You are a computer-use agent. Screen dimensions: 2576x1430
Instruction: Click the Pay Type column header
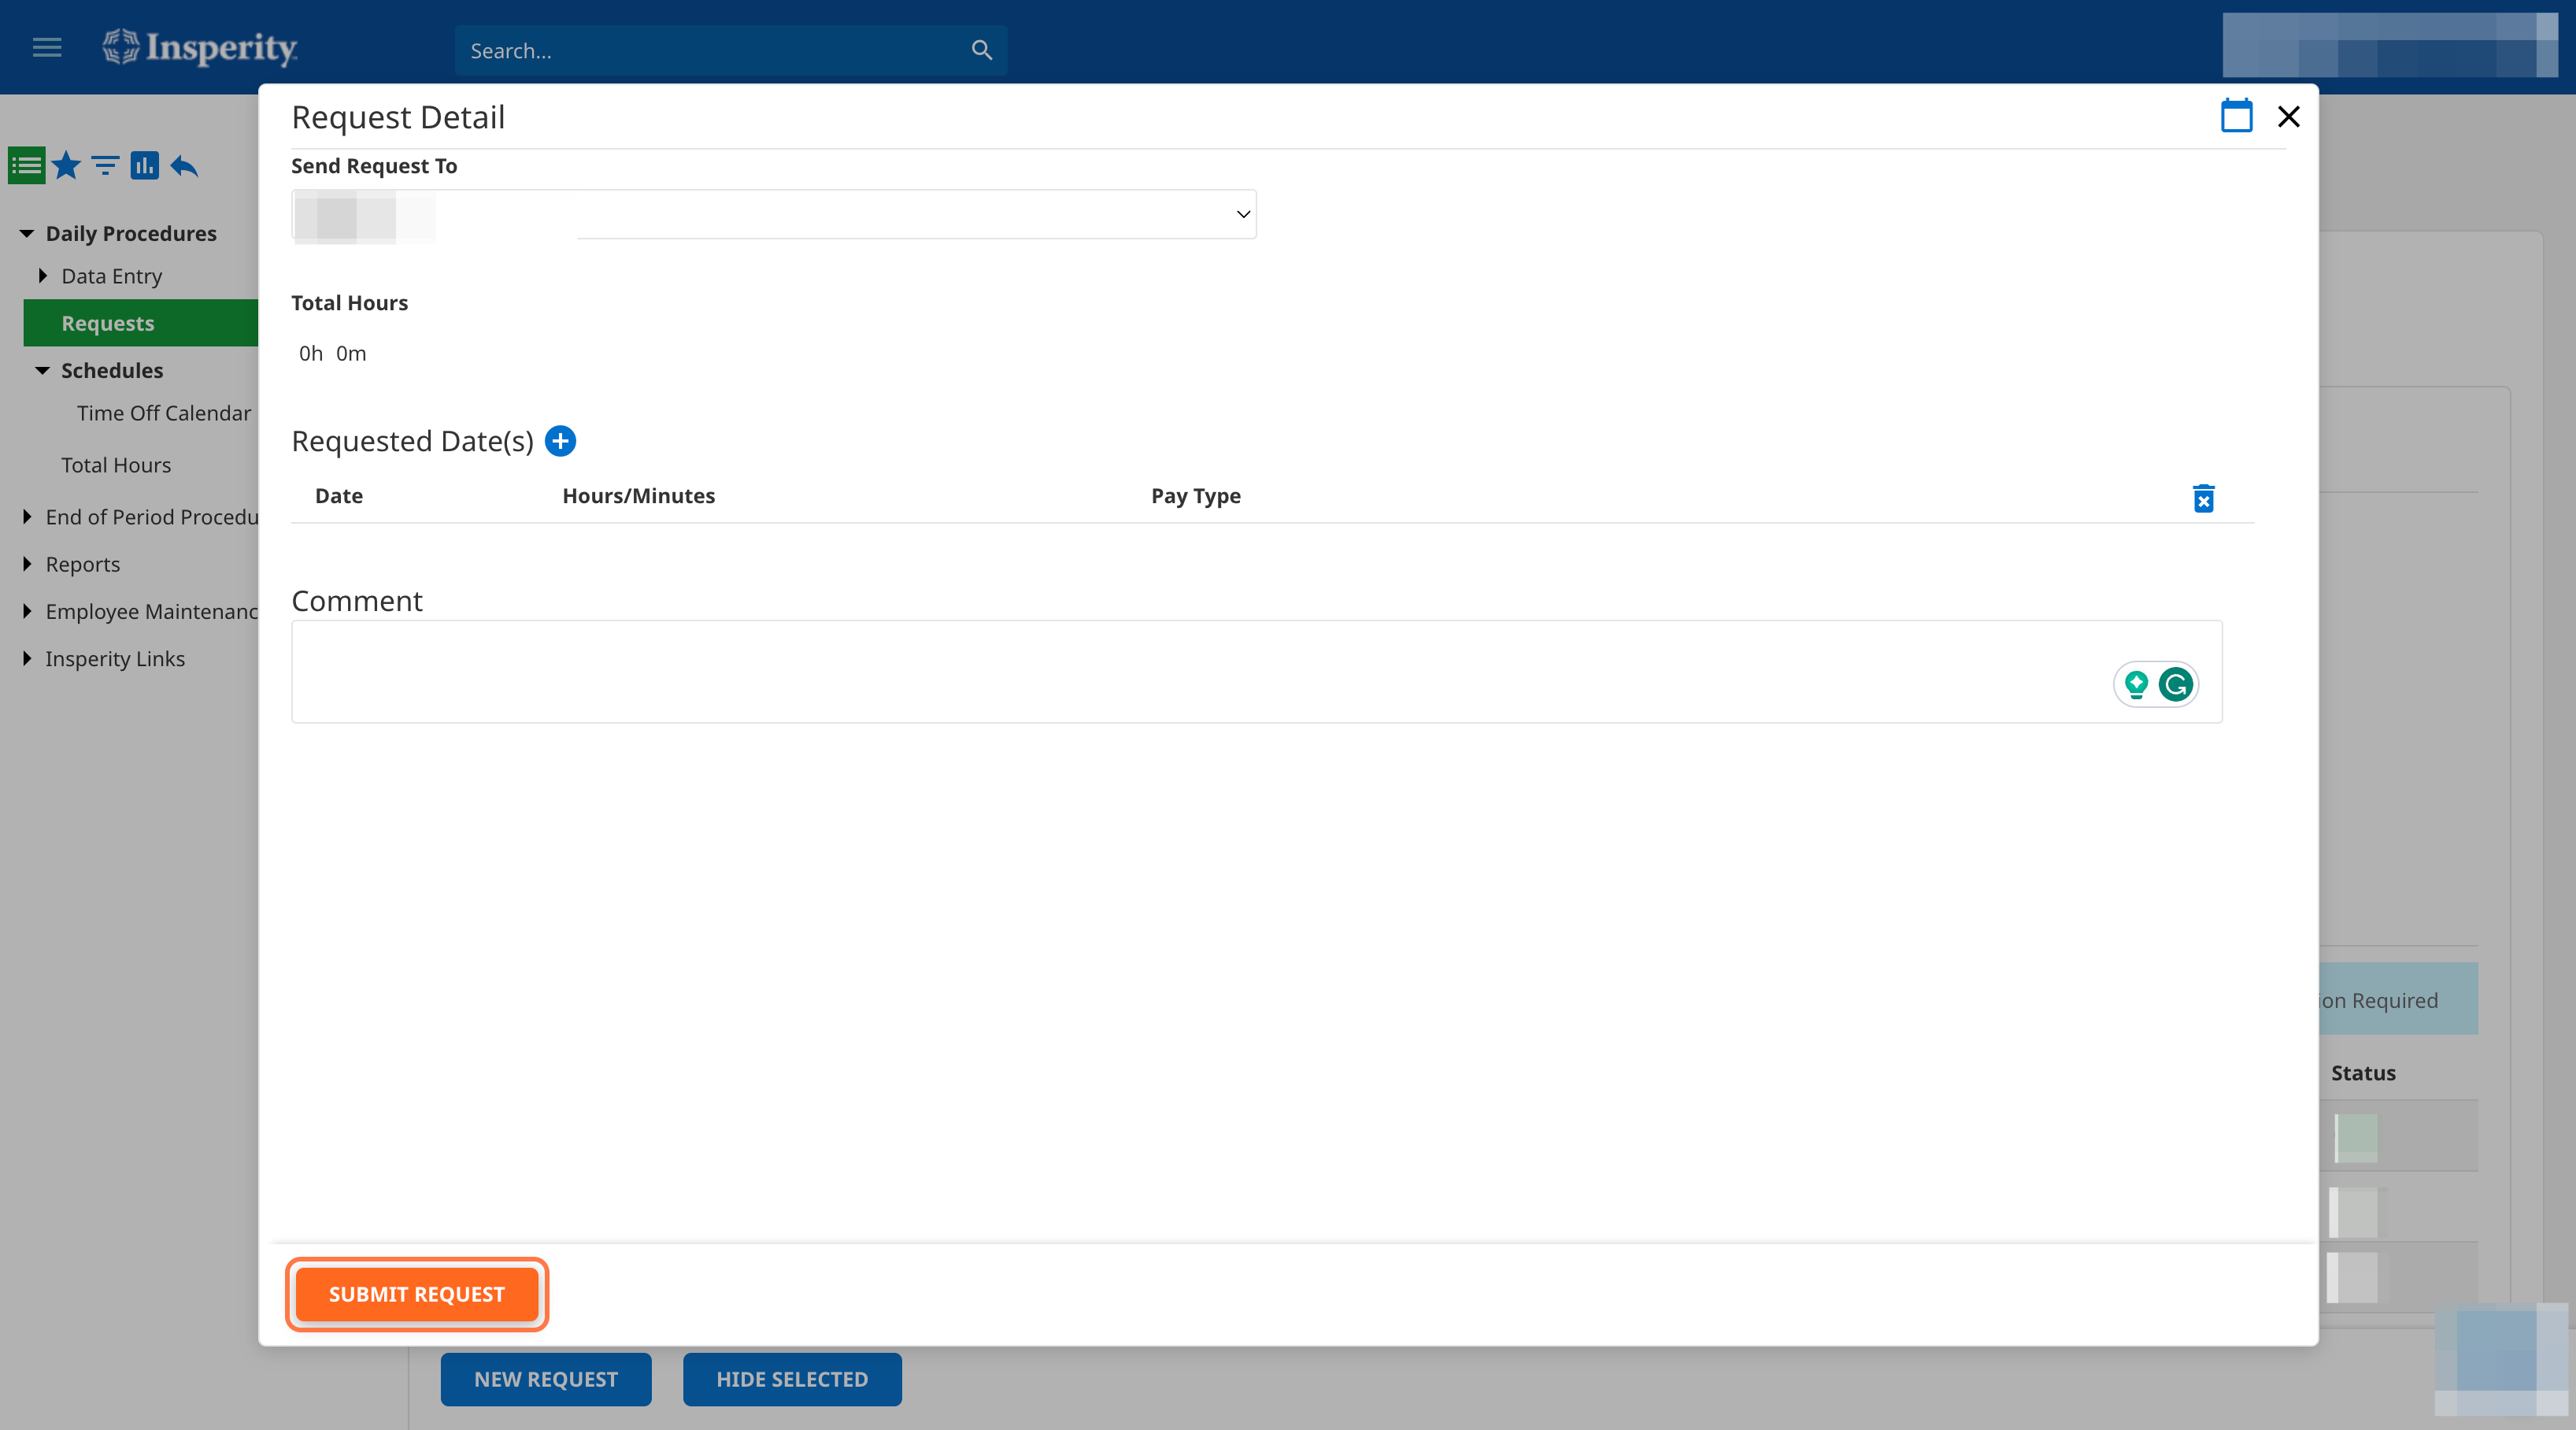(x=1196, y=496)
